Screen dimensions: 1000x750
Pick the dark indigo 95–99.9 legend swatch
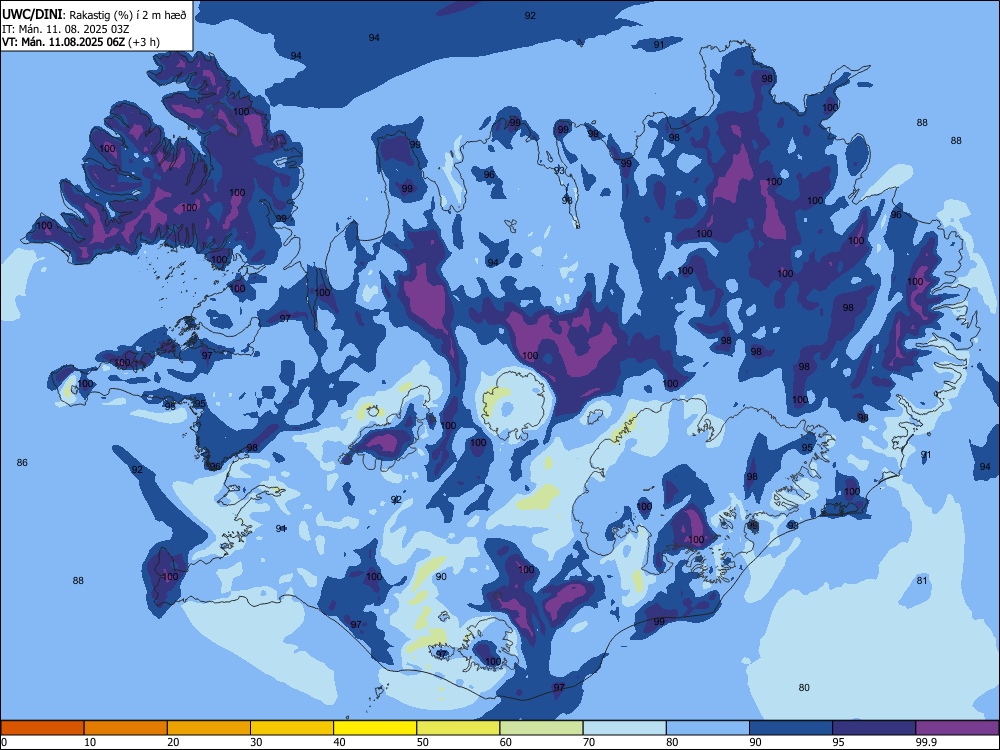pos(874,728)
